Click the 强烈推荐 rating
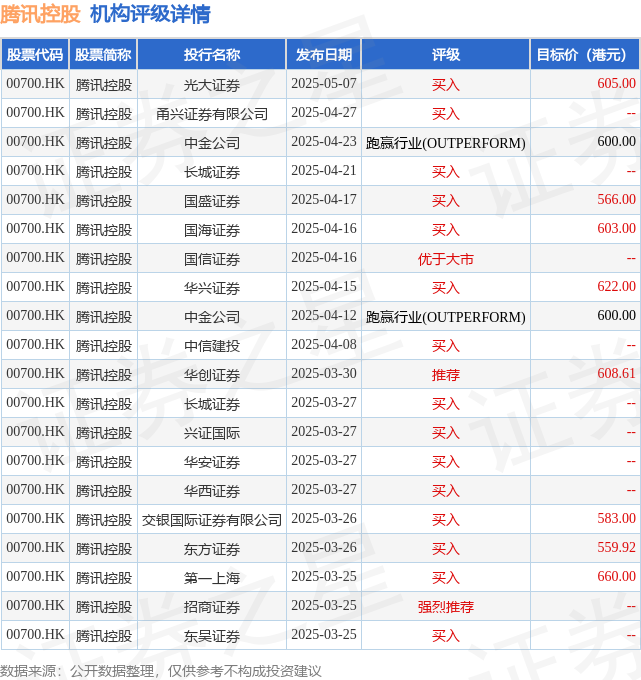 pos(445,607)
